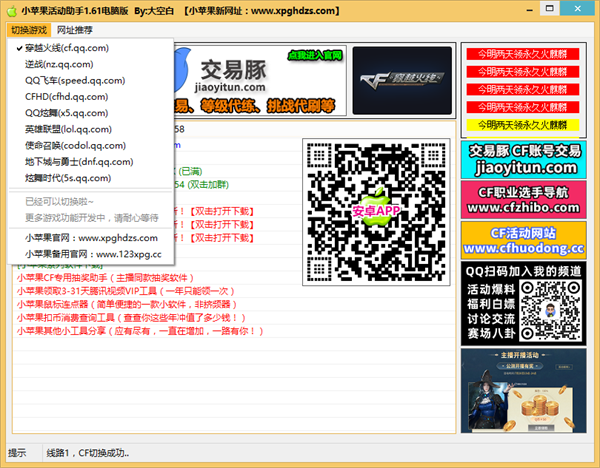The height and width of the screenshot is (468, 600).
Task: Open 小苹果备用官网 www.123xpg.cc link
Action: [90, 254]
